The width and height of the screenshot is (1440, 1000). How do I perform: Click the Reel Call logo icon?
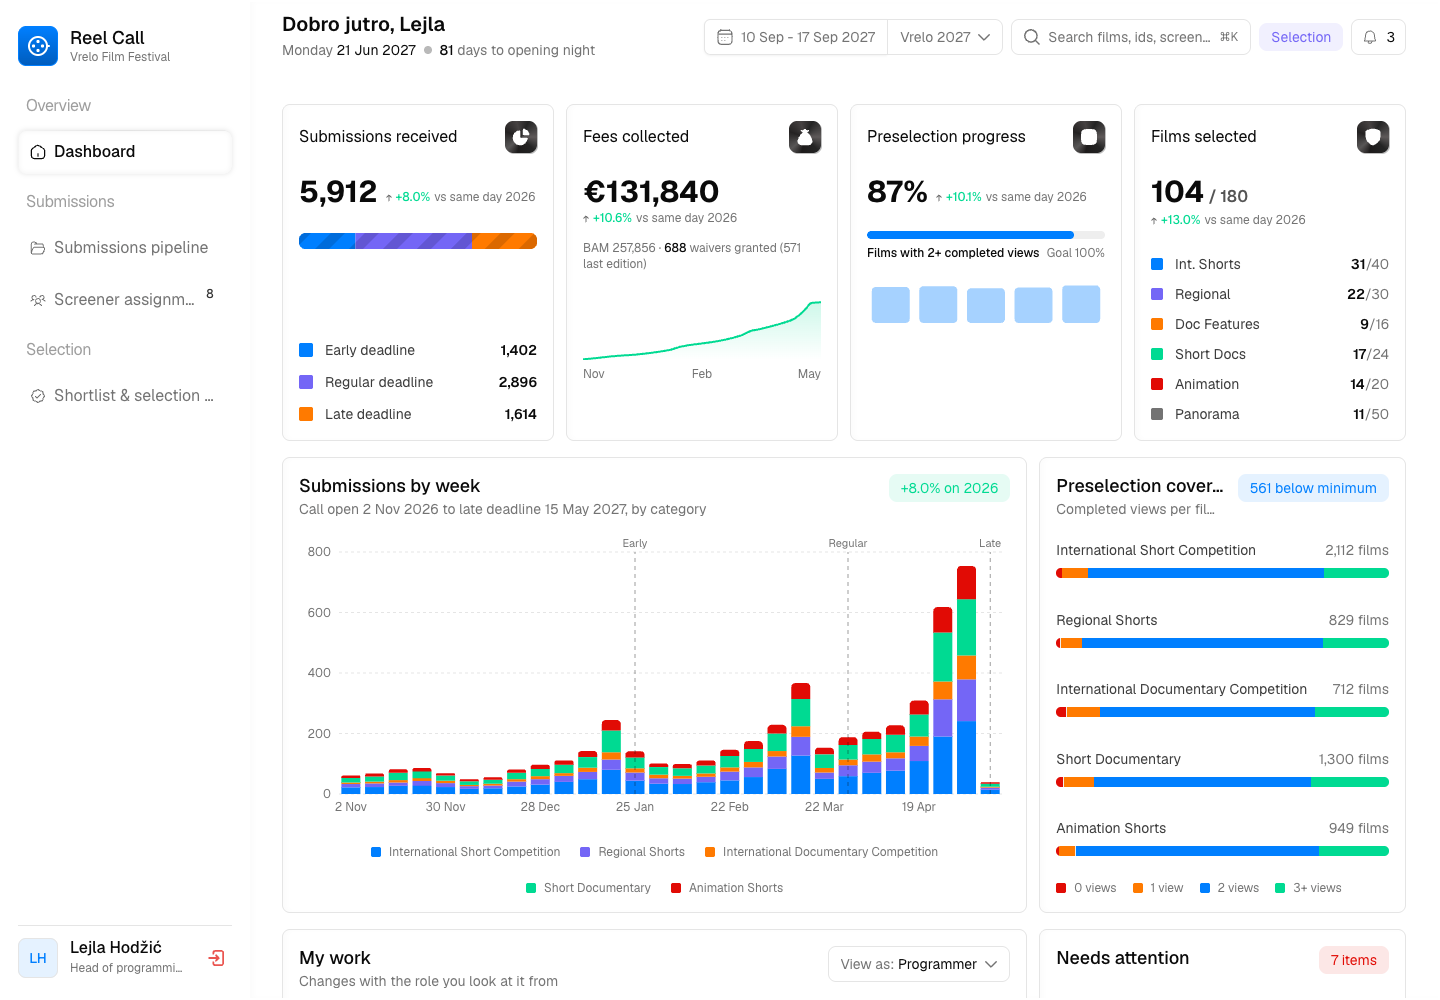pyautogui.click(x=38, y=46)
